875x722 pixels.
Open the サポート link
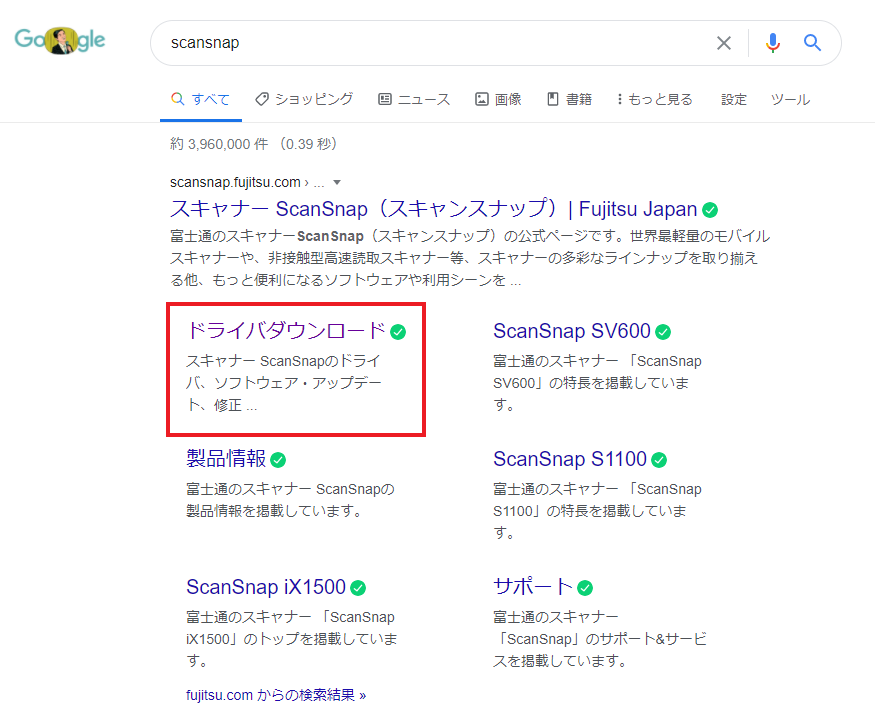[x=533, y=587]
